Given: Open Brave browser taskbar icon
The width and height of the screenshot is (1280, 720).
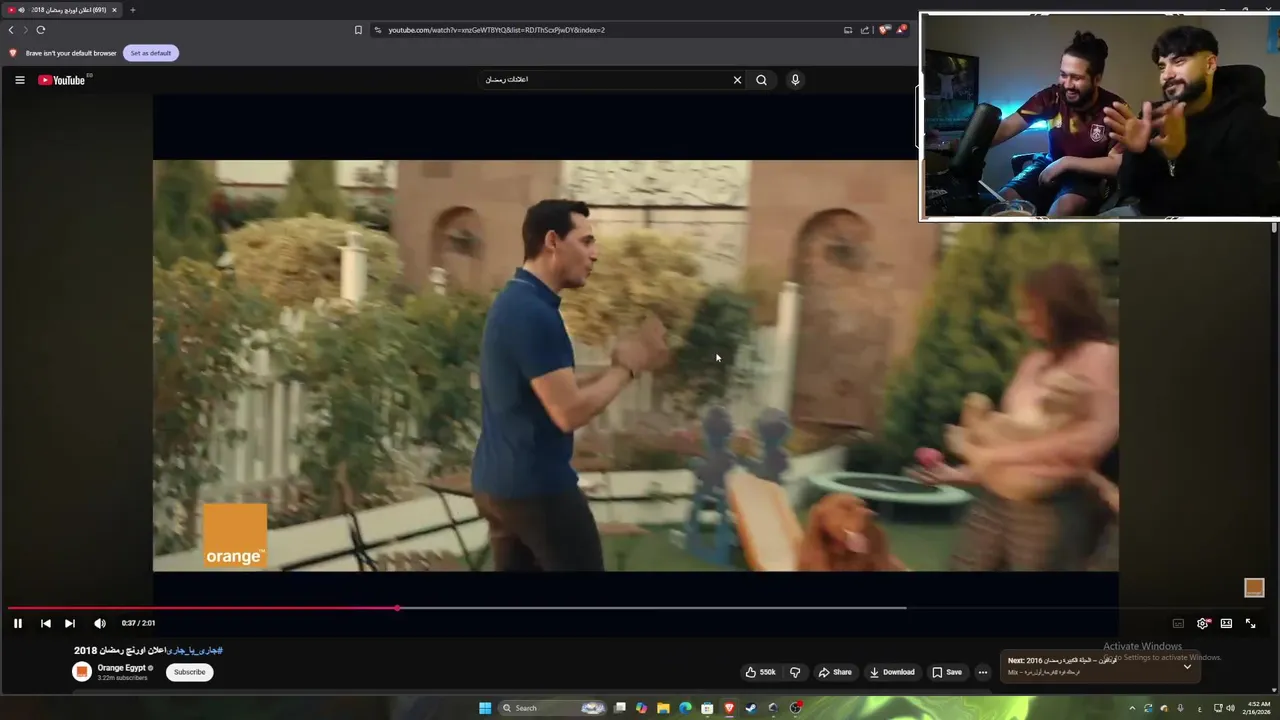Looking at the screenshot, I should pos(729,708).
